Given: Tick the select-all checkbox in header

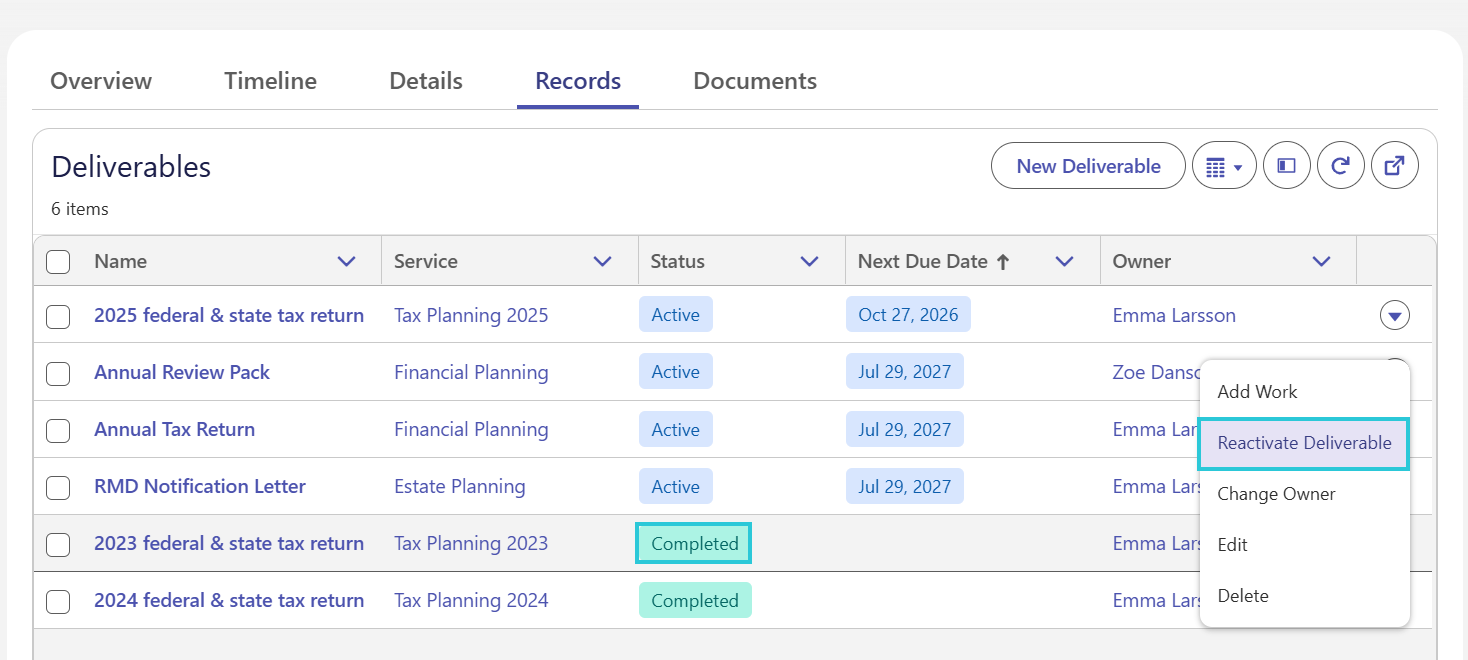Looking at the screenshot, I should (x=58, y=261).
